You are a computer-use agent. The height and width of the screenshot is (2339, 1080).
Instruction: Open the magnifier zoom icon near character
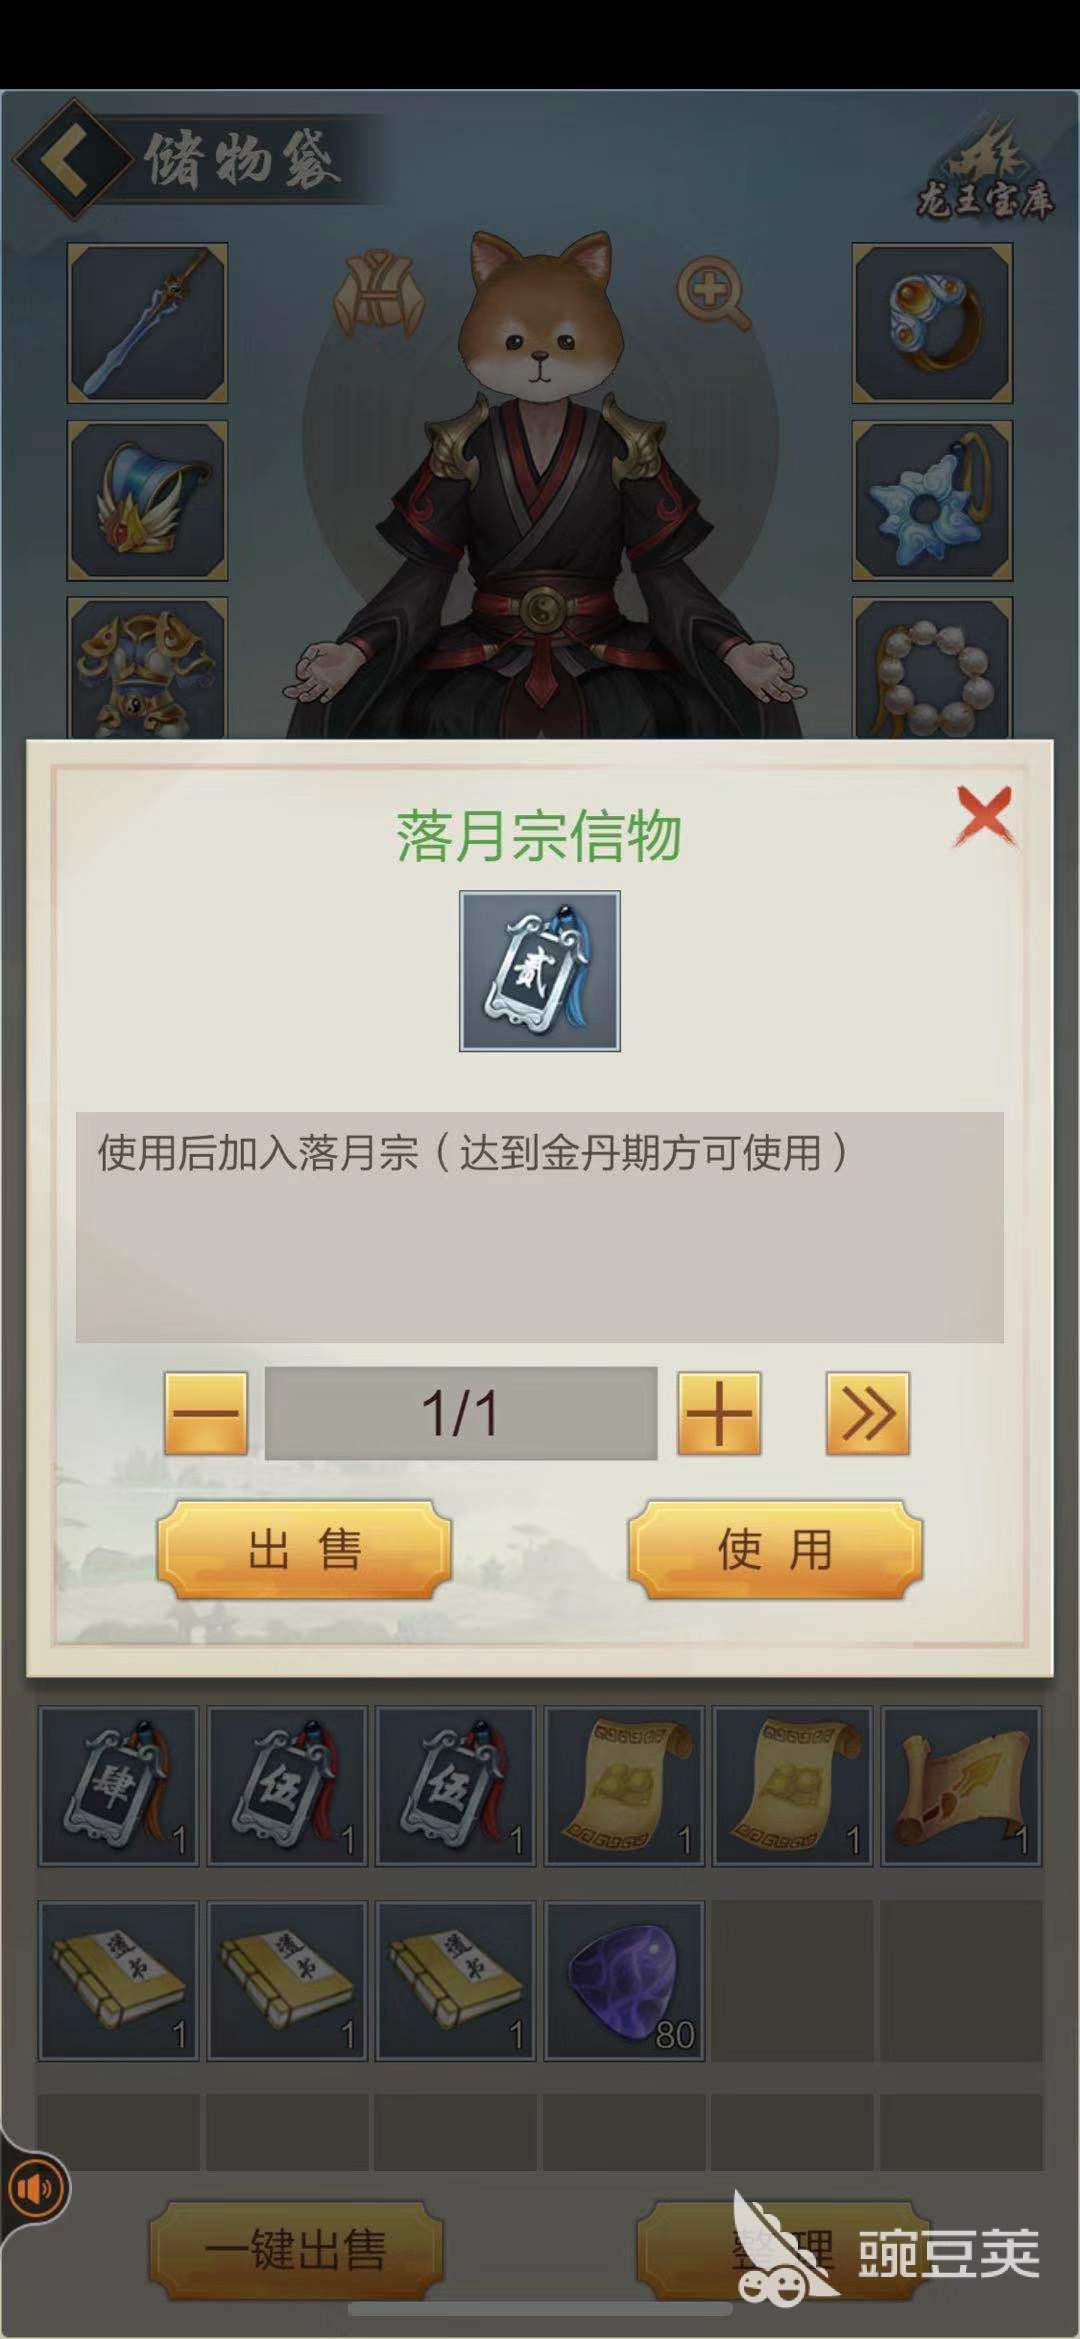(713, 294)
